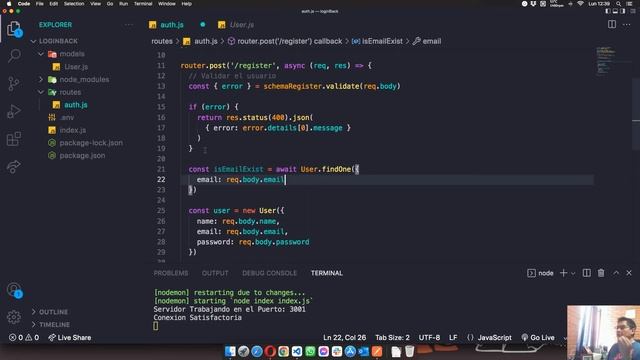Image resolution: width=640 pixels, height=360 pixels.
Task: Switch to the User.js editor tab
Action: tap(242, 24)
